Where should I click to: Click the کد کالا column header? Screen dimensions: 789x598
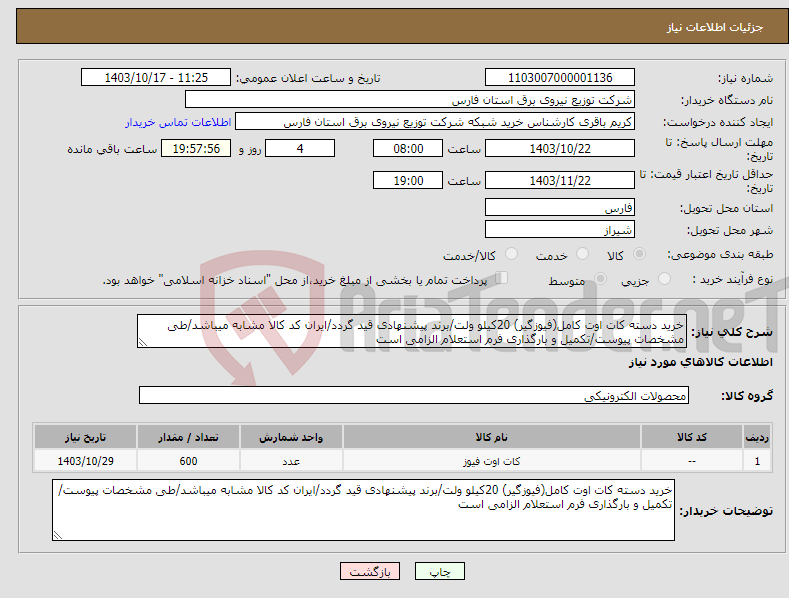692,437
